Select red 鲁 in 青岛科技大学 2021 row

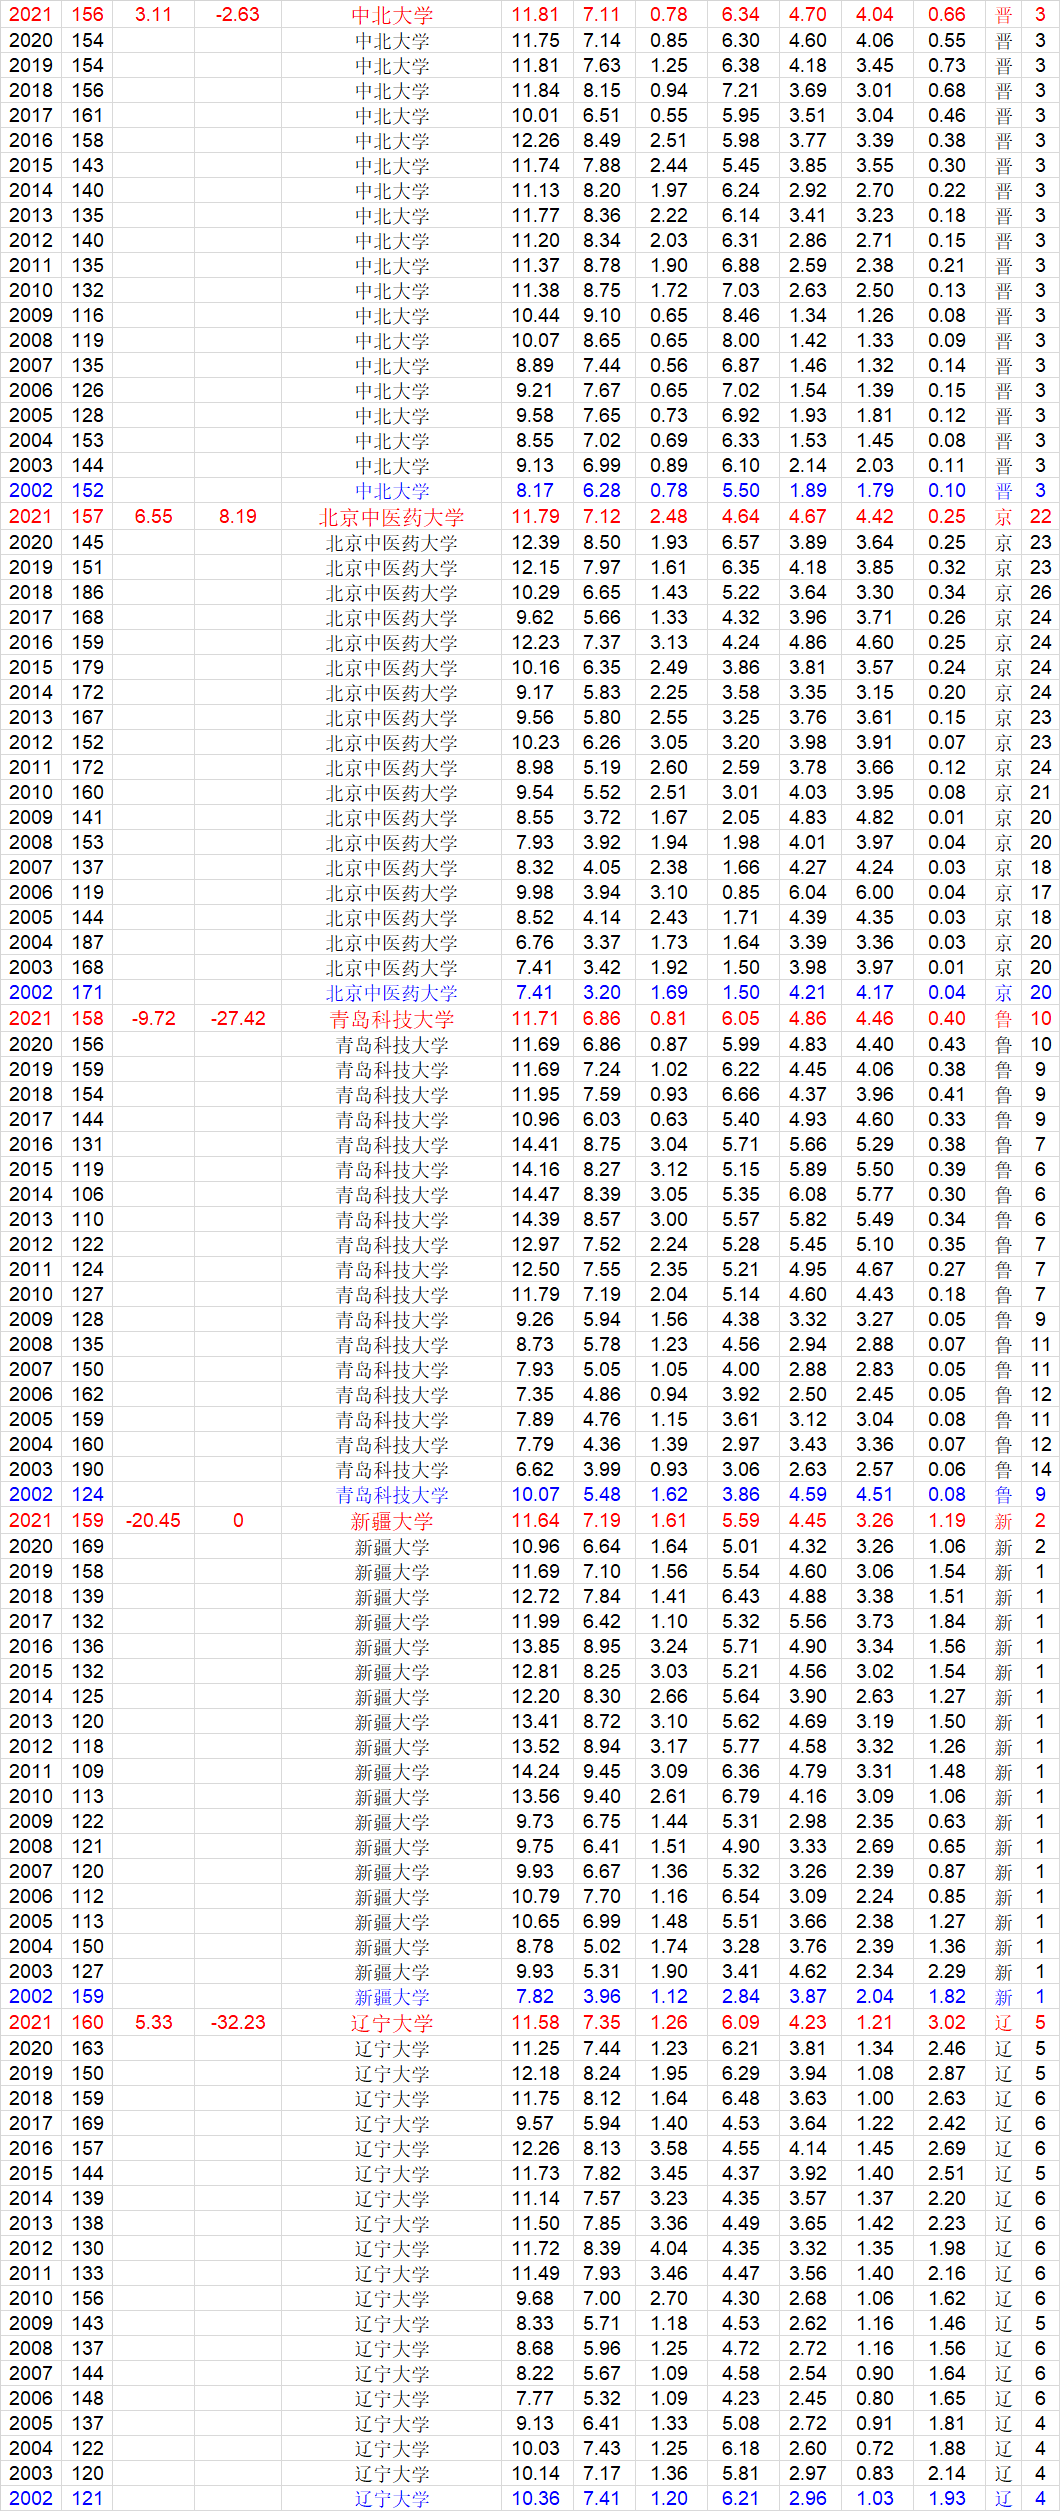pyautogui.click(x=1004, y=1019)
